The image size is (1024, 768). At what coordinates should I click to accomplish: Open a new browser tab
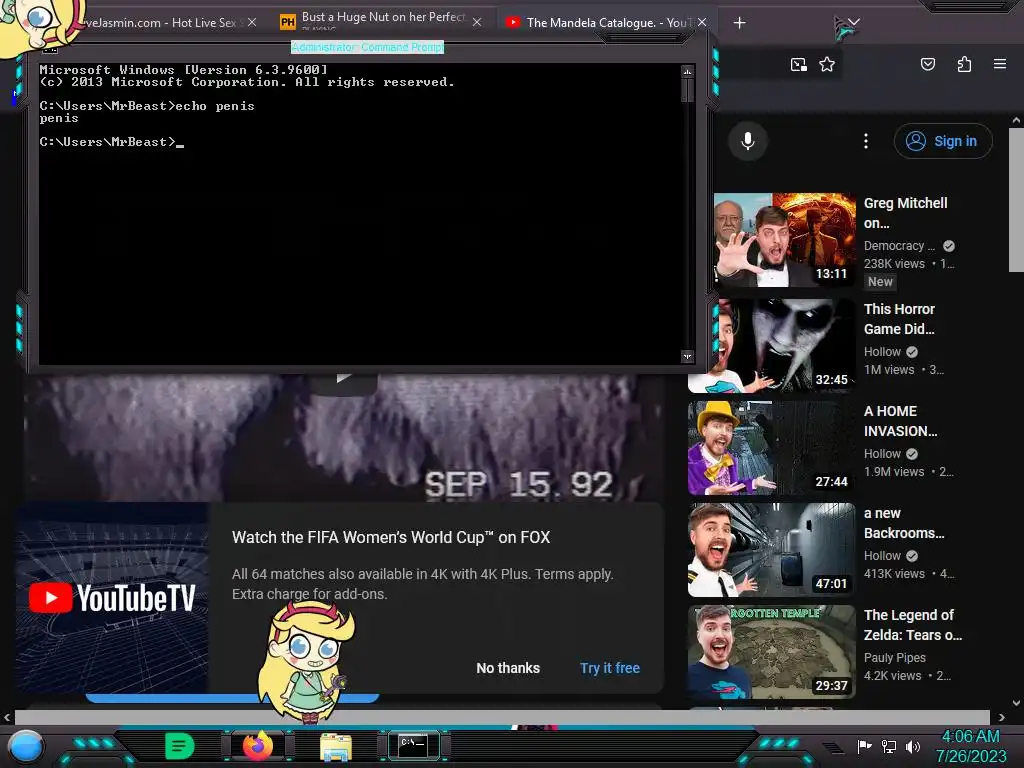739,23
